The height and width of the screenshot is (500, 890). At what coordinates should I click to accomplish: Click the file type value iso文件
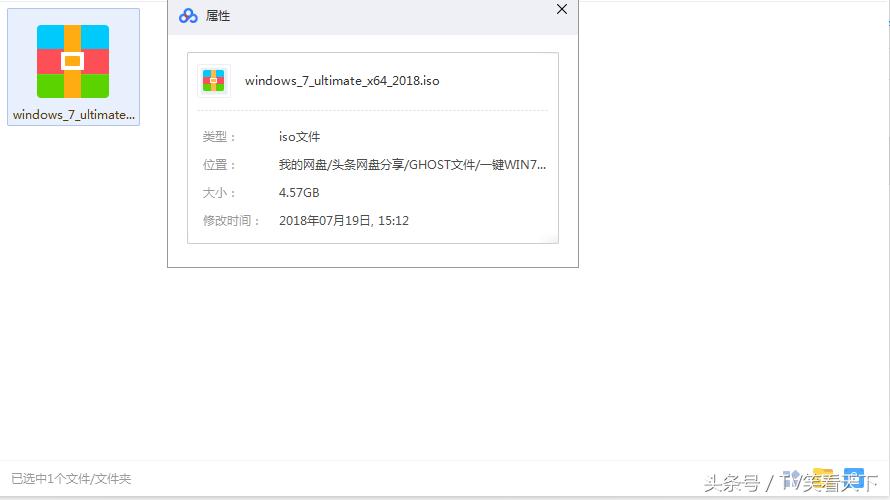(x=299, y=137)
